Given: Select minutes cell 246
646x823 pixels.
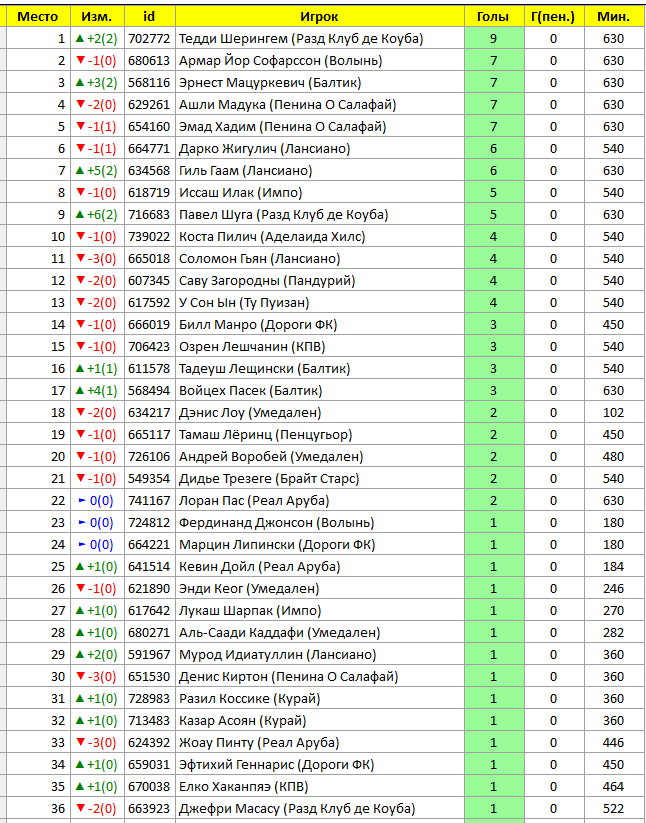Looking at the screenshot, I should tap(613, 589).
